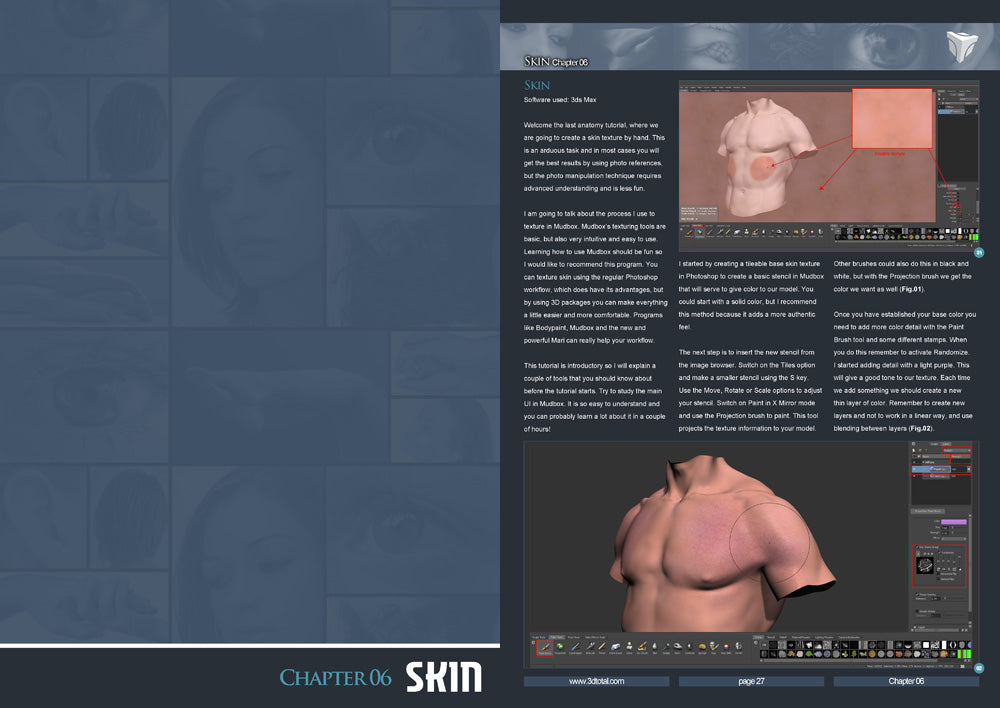Select the Clone brush
Viewport: 1000px width, 708px height.
click(629, 650)
